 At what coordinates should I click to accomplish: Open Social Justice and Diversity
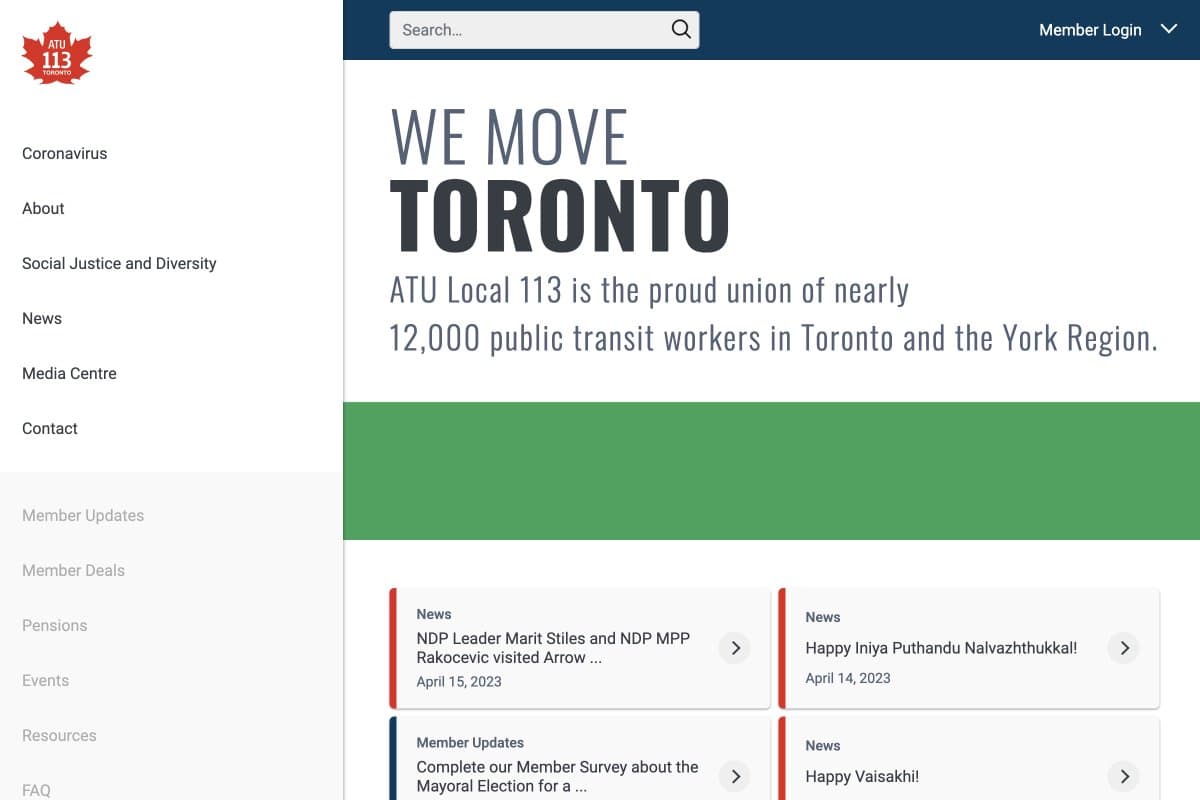click(119, 264)
